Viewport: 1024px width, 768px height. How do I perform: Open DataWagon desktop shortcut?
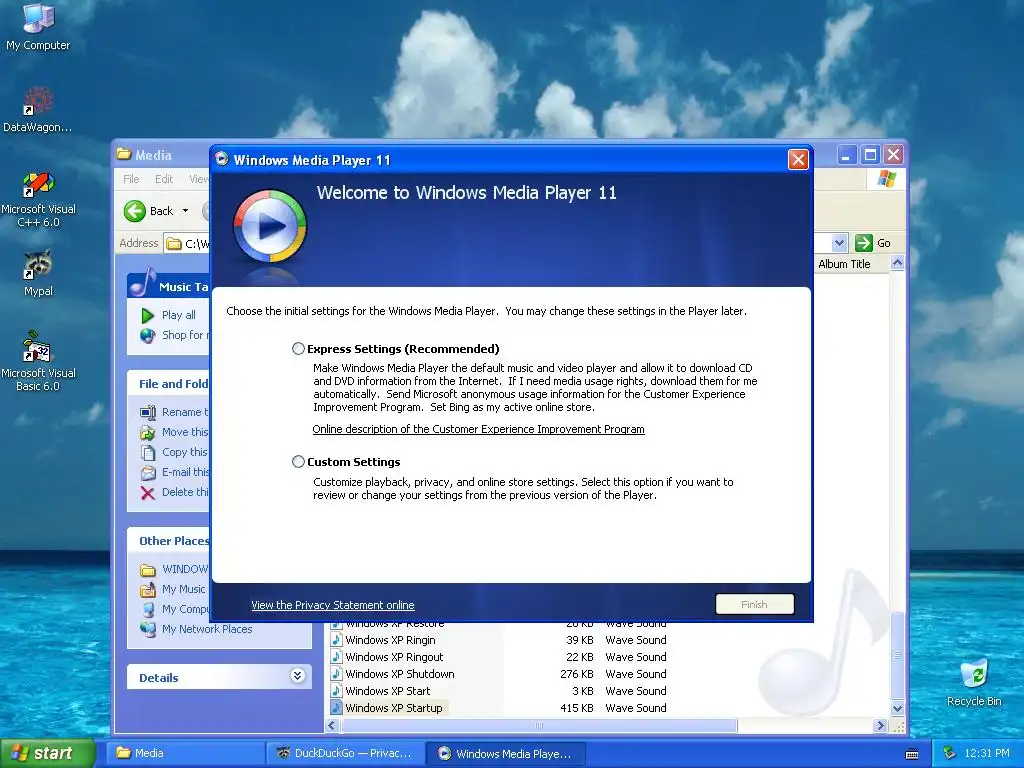(38, 110)
